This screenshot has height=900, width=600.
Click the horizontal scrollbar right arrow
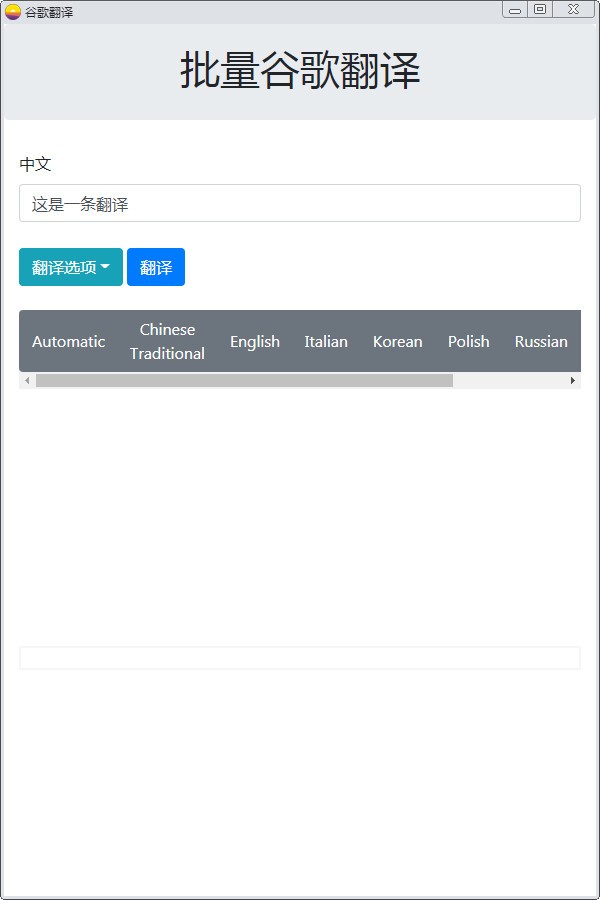pos(572,381)
